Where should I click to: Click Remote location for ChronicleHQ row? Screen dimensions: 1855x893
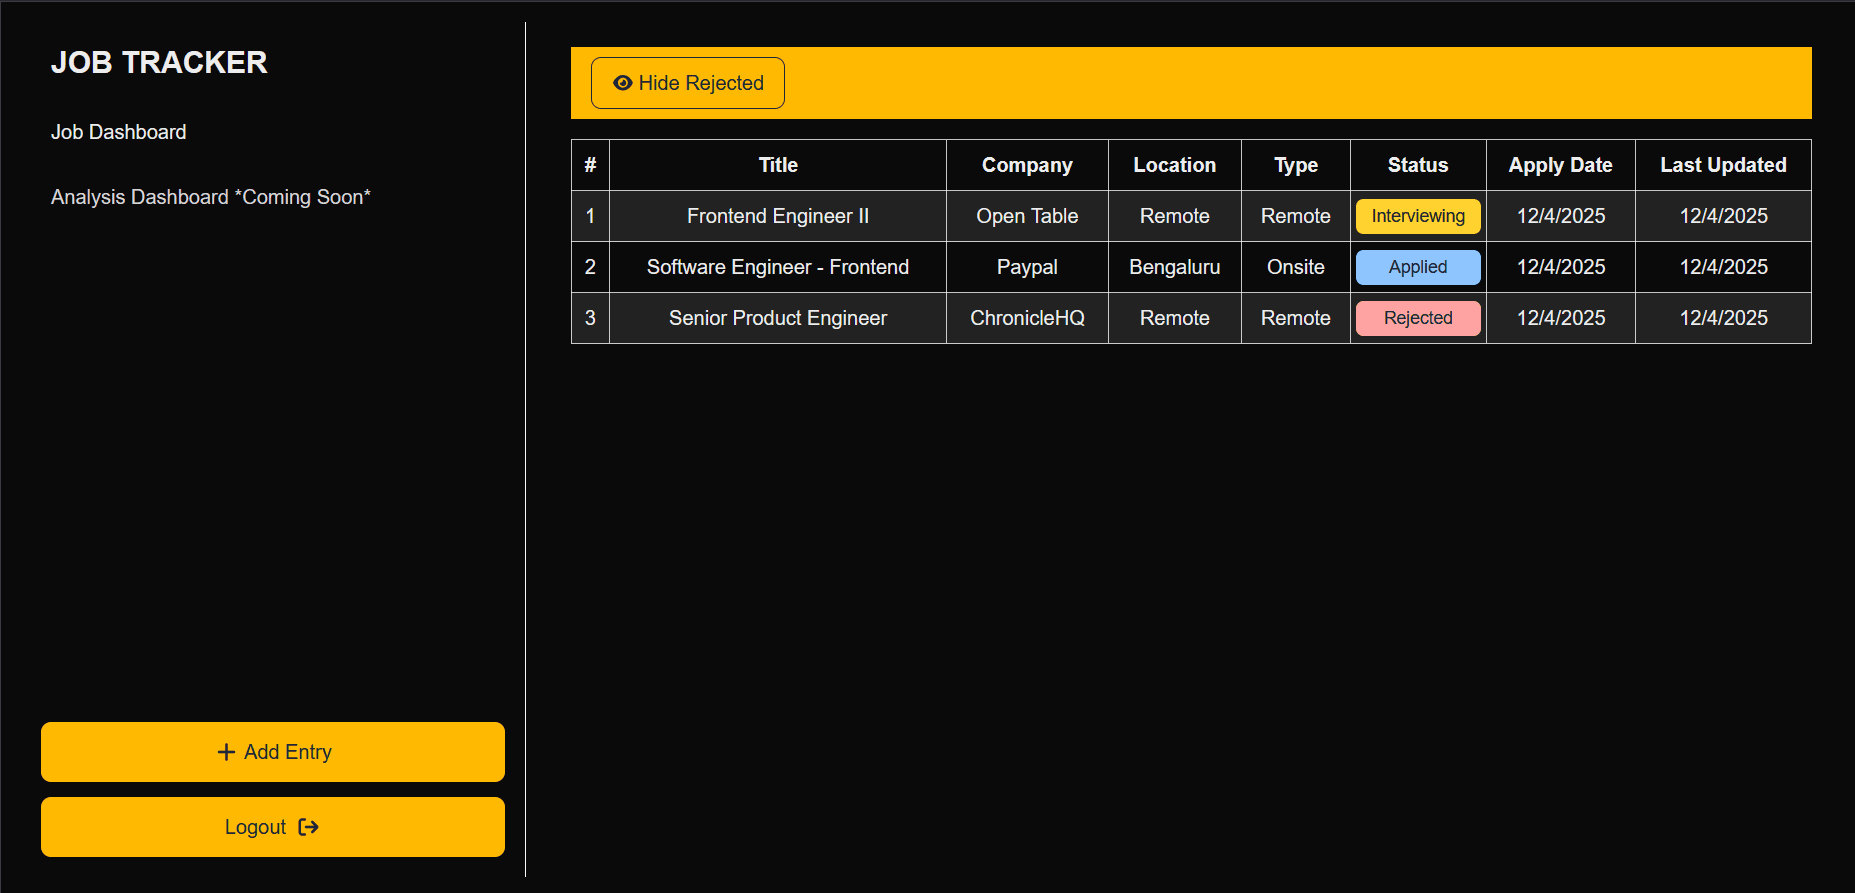coord(1175,318)
